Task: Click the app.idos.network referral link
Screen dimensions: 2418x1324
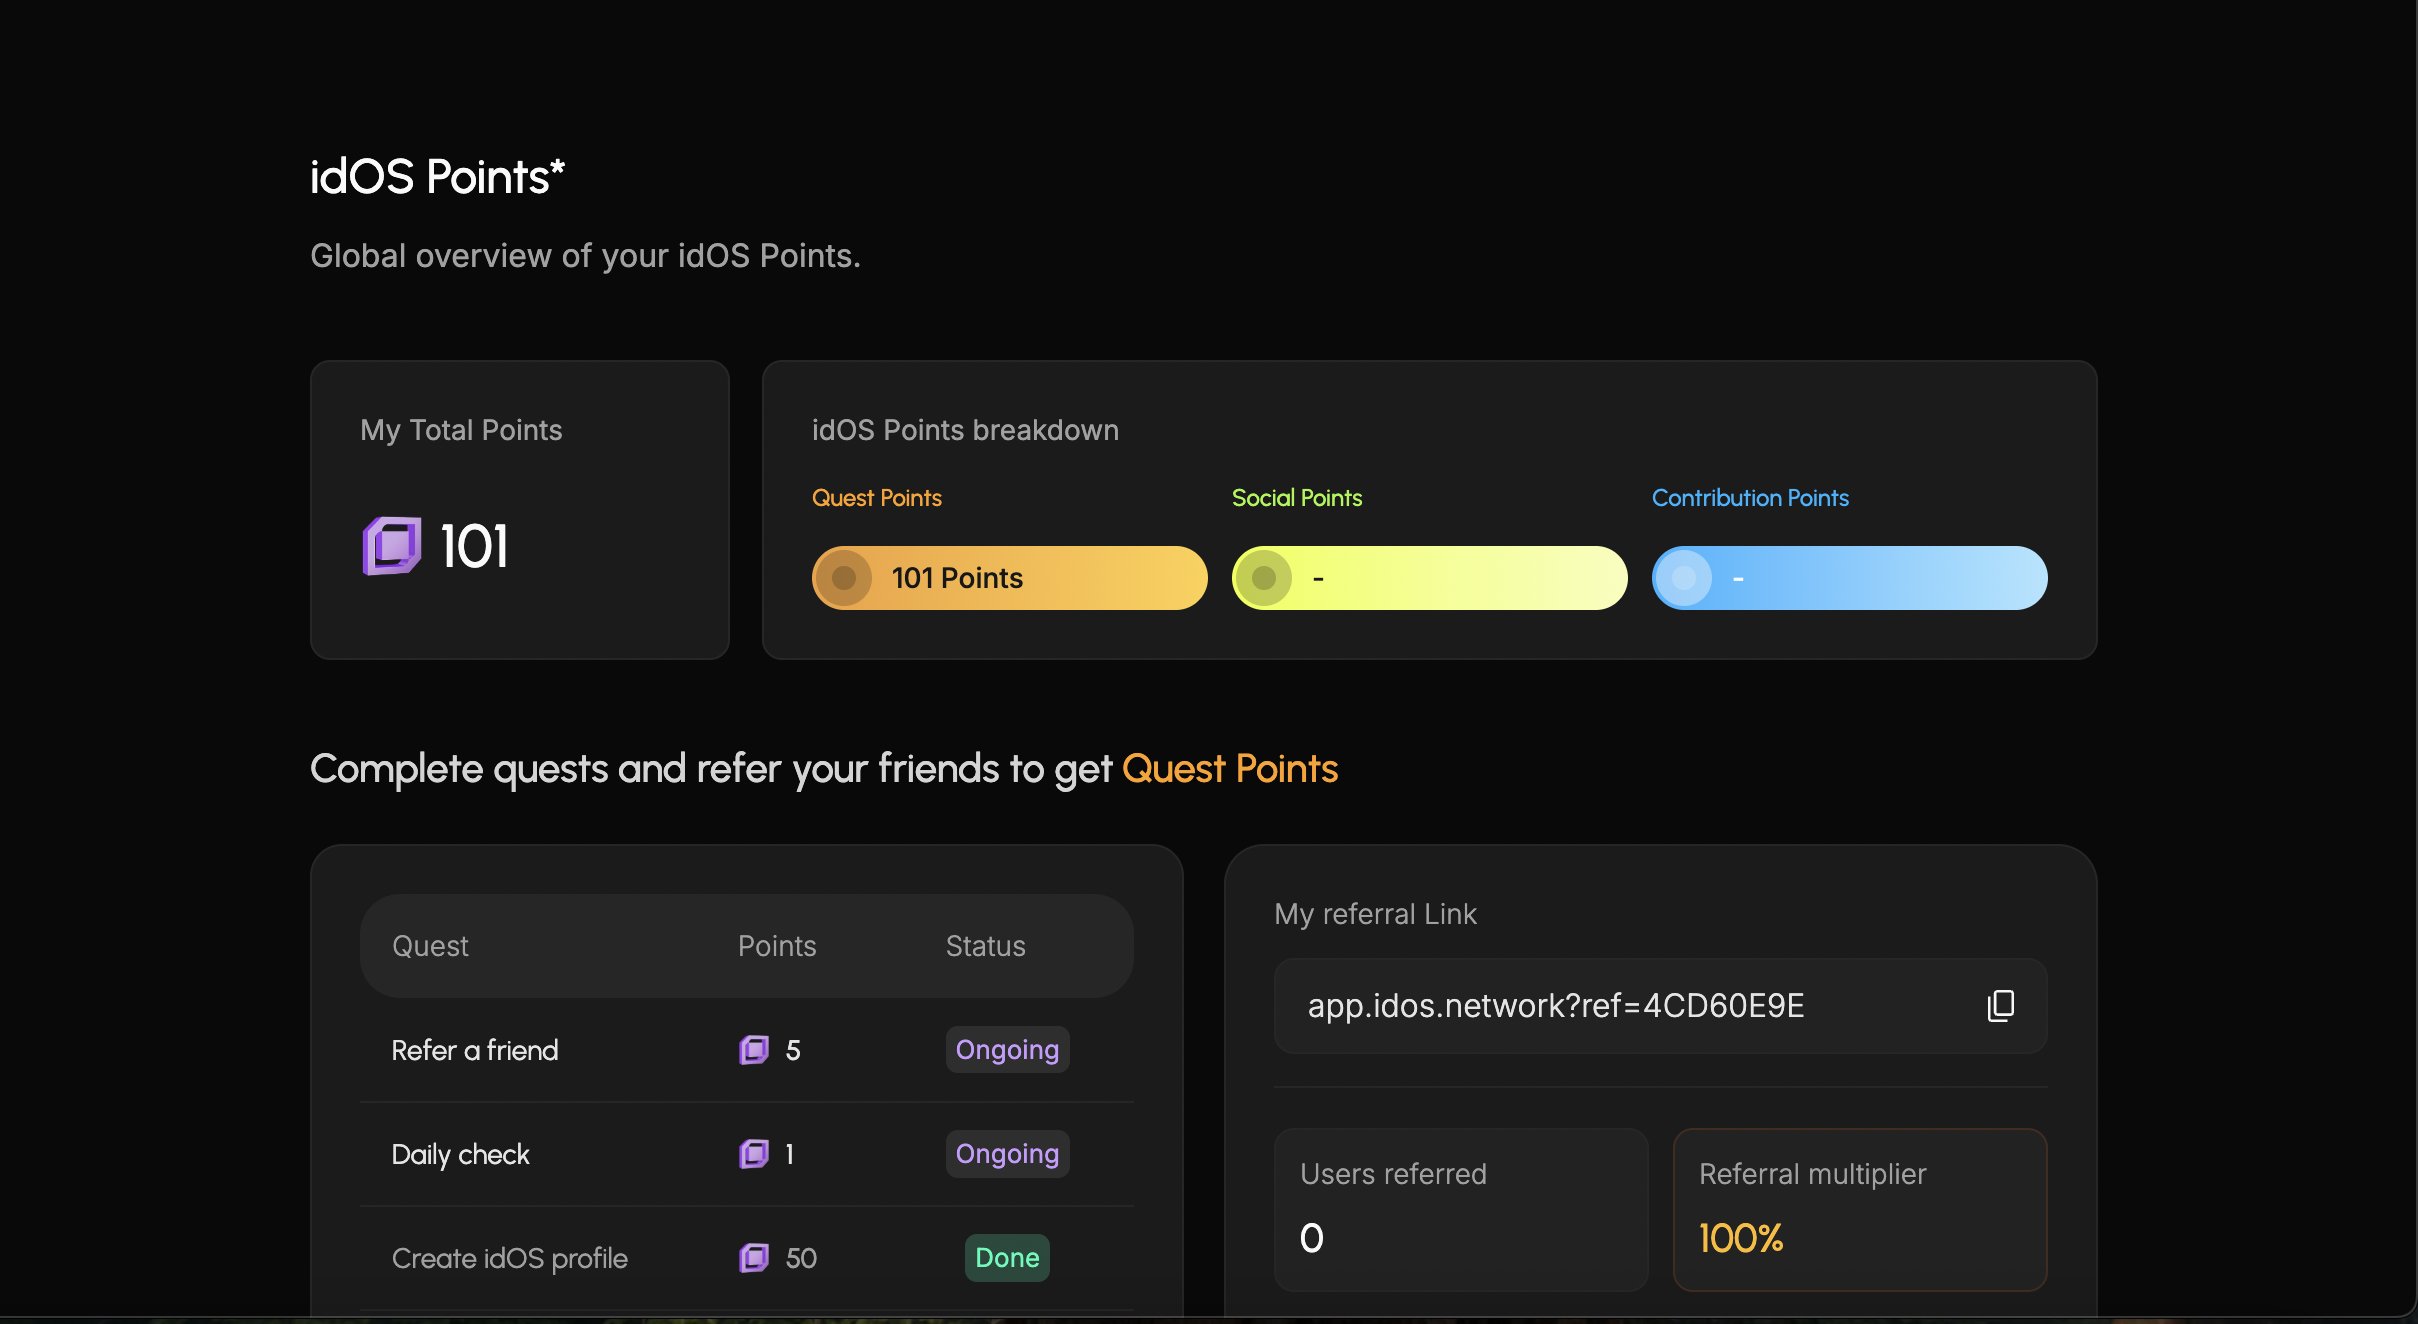Action: [1555, 1006]
